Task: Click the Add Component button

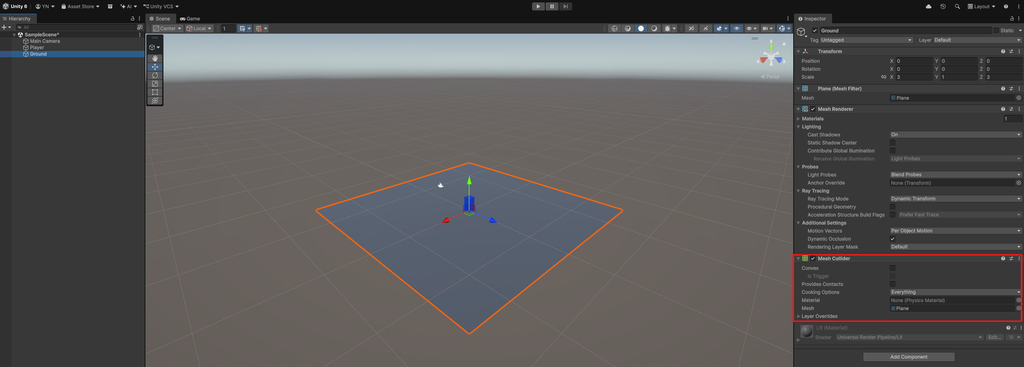Action: click(908, 357)
